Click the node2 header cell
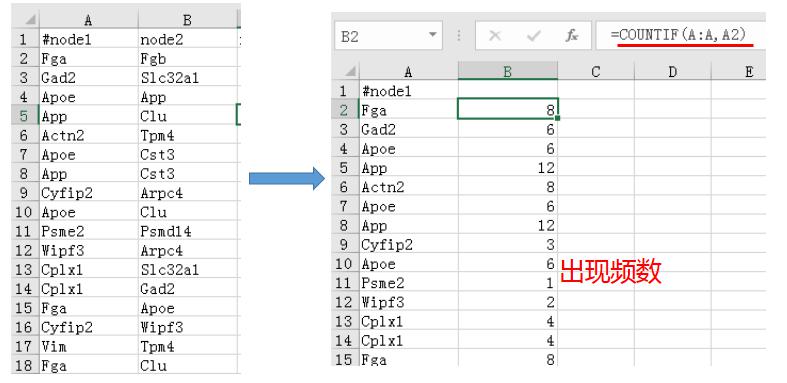787x383 pixels. pos(188,39)
